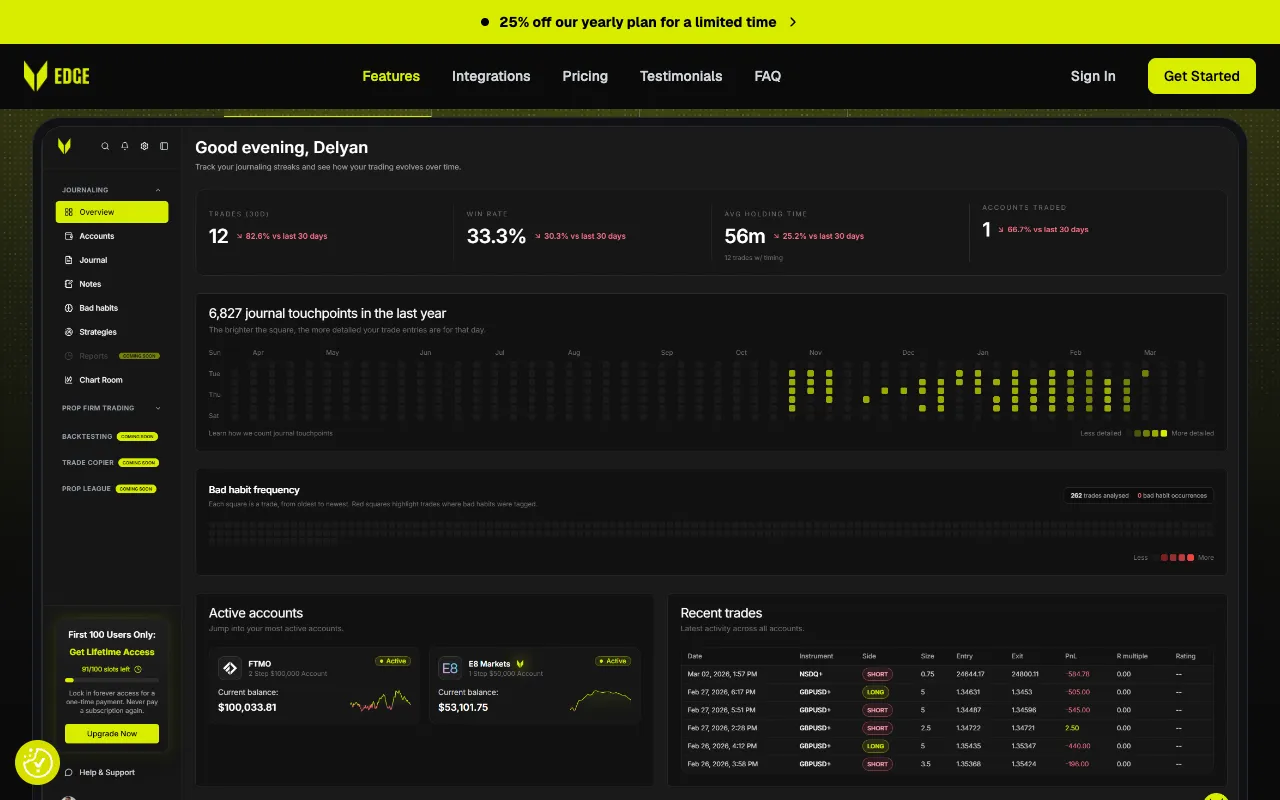Click the 33.3% win rate value
Image resolution: width=1280 pixels, height=800 pixels.
[496, 236]
